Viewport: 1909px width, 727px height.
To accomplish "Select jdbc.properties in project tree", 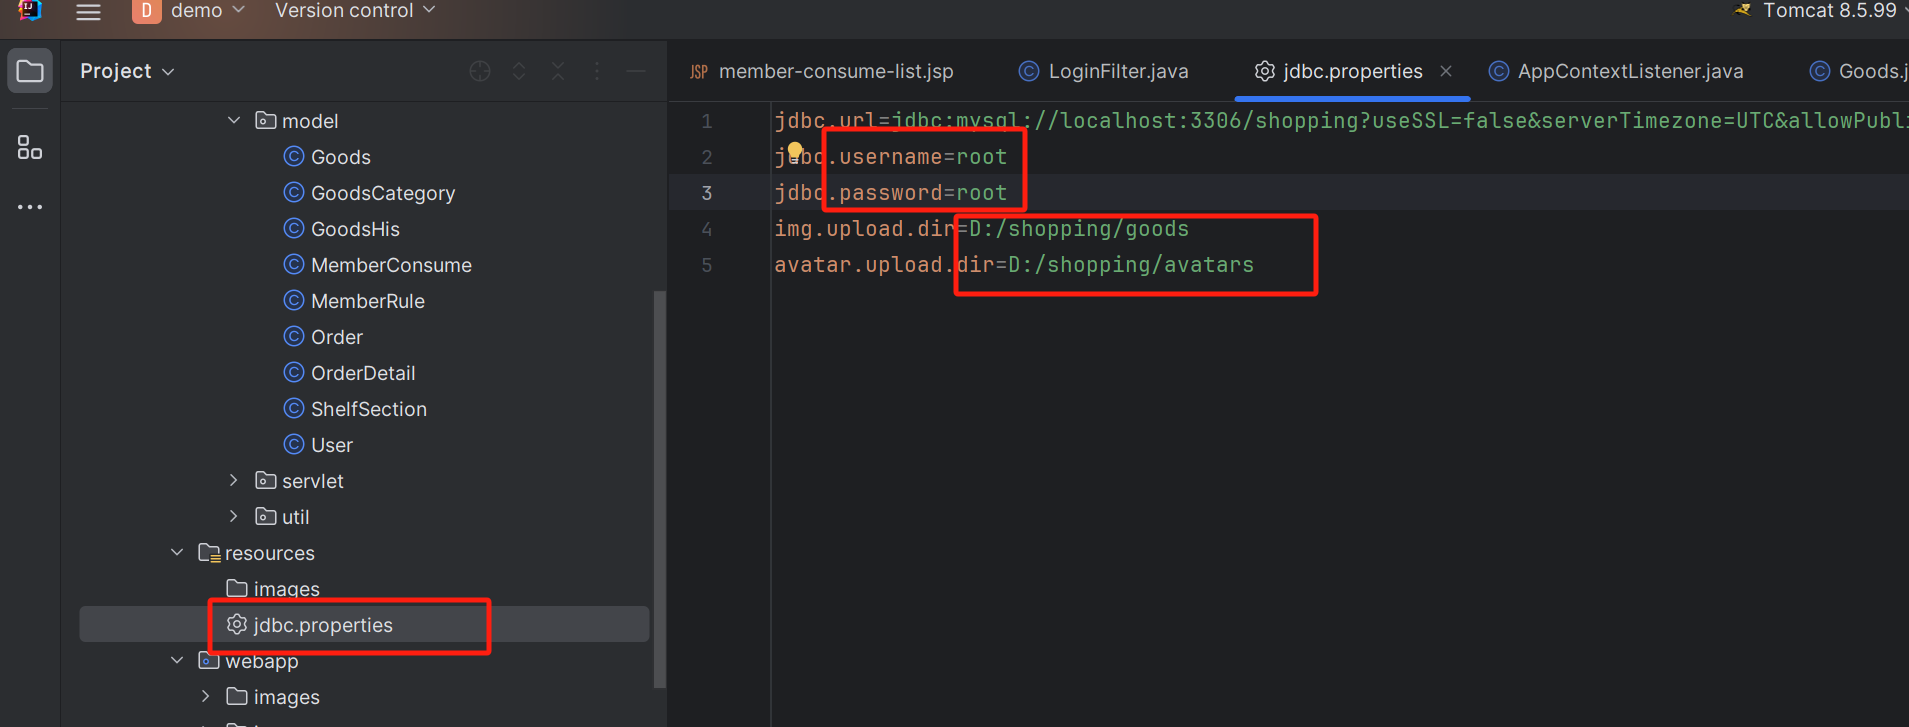I will point(364,625).
